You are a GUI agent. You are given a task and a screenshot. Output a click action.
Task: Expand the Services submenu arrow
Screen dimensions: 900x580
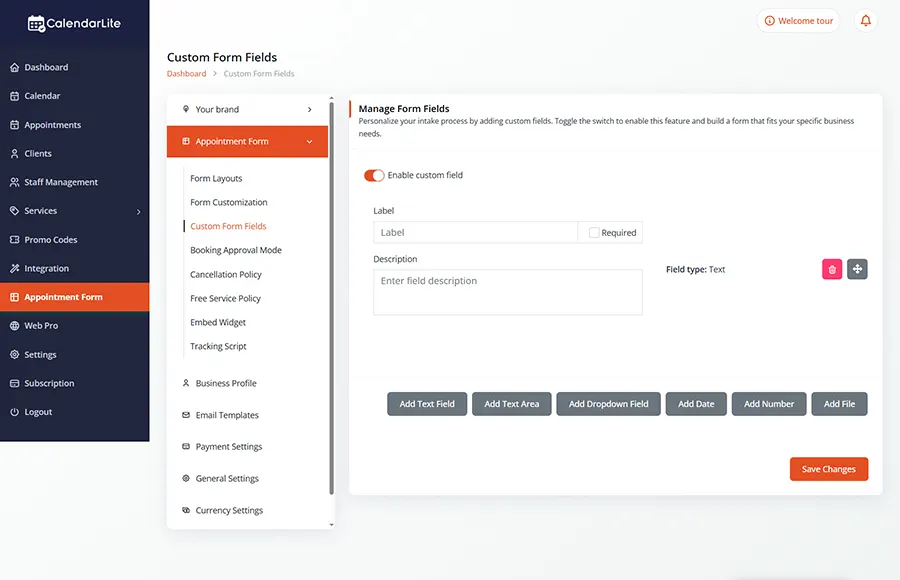(x=138, y=211)
